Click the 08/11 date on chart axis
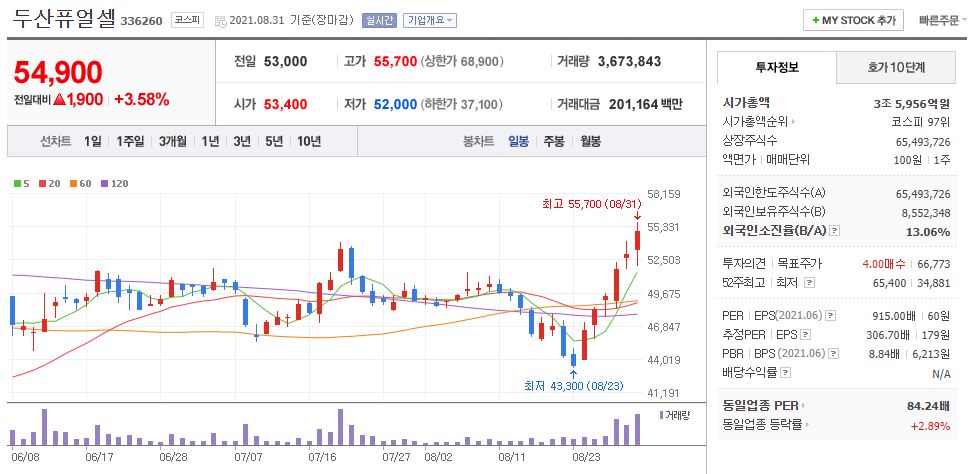This screenshot has width=977, height=474. [x=511, y=457]
